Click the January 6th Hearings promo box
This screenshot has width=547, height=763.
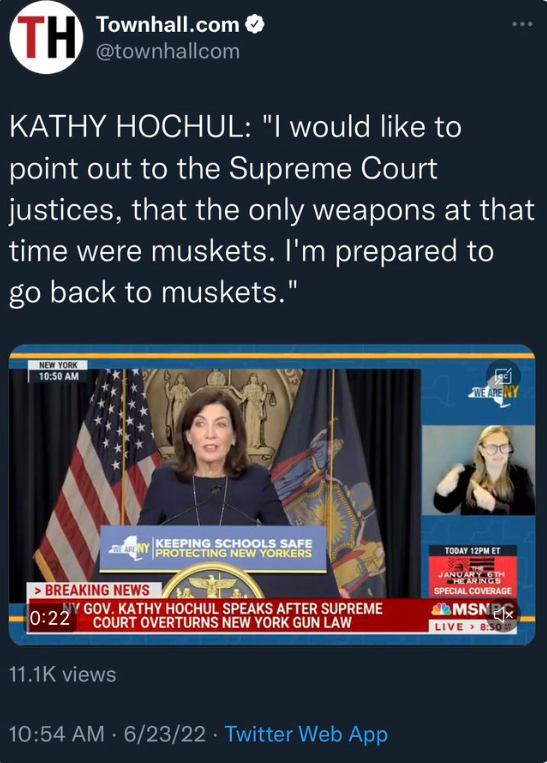pos(473,571)
